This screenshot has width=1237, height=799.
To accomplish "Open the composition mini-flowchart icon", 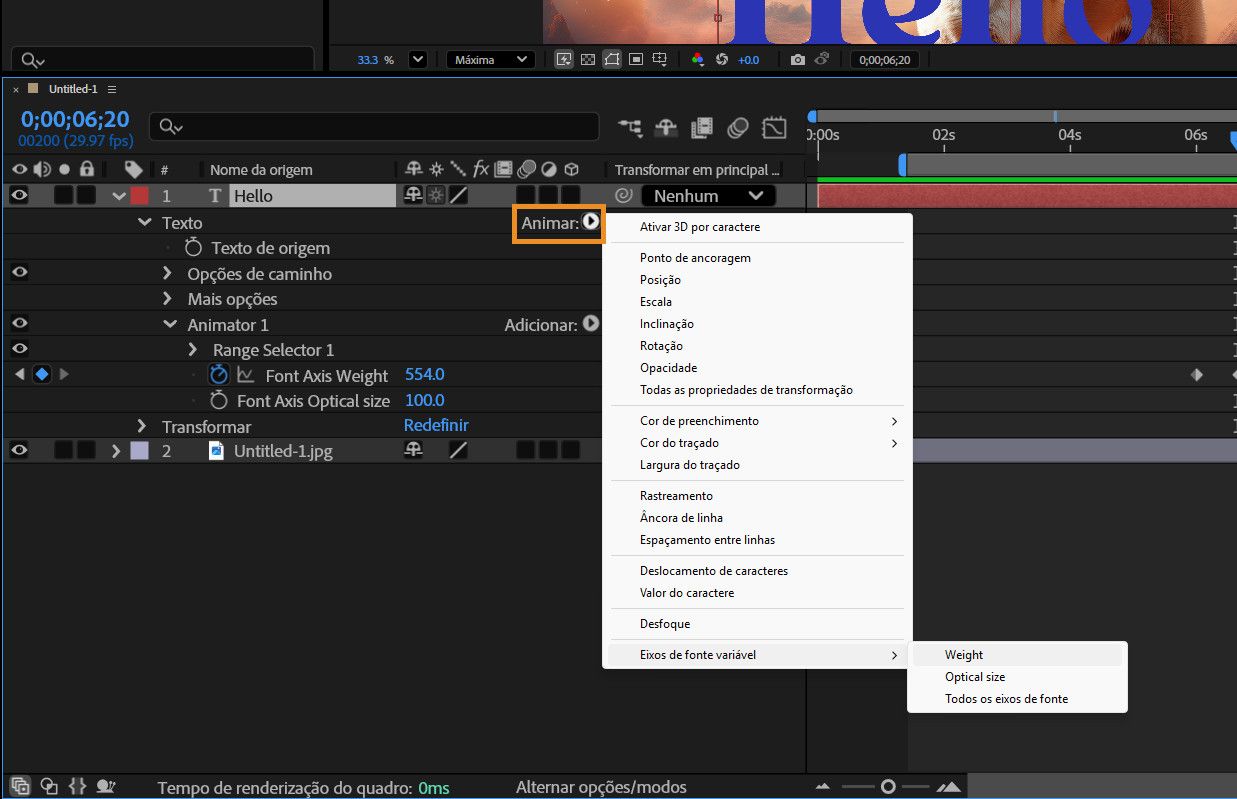I will (x=630, y=128).
